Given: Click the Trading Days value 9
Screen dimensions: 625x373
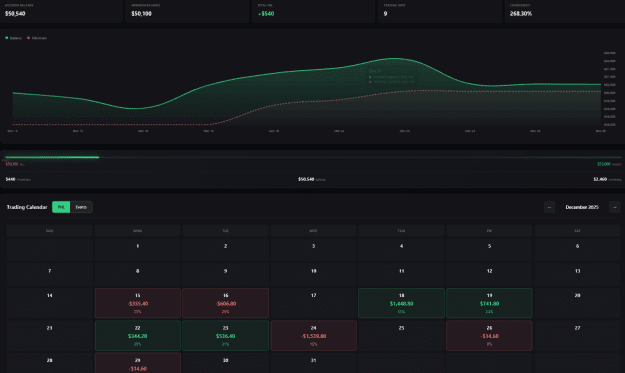Looking at the screenshot, I should click(x=385, y=14).
